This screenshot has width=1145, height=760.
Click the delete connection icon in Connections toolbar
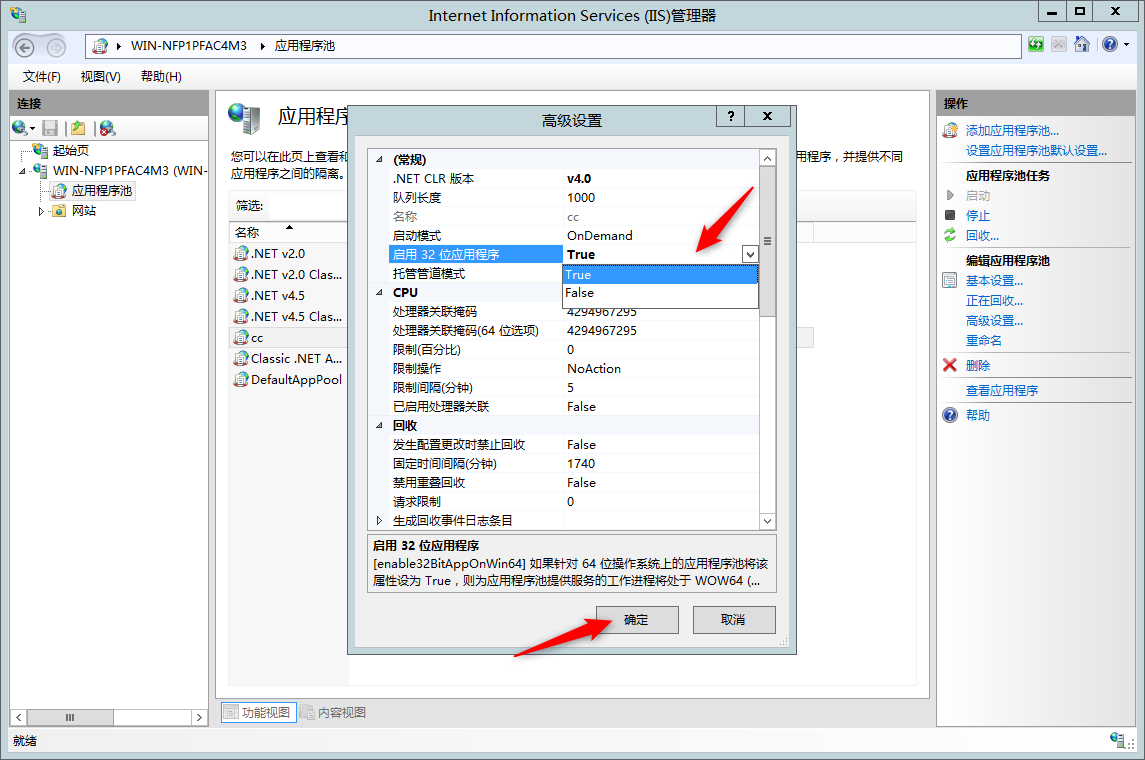107,128
